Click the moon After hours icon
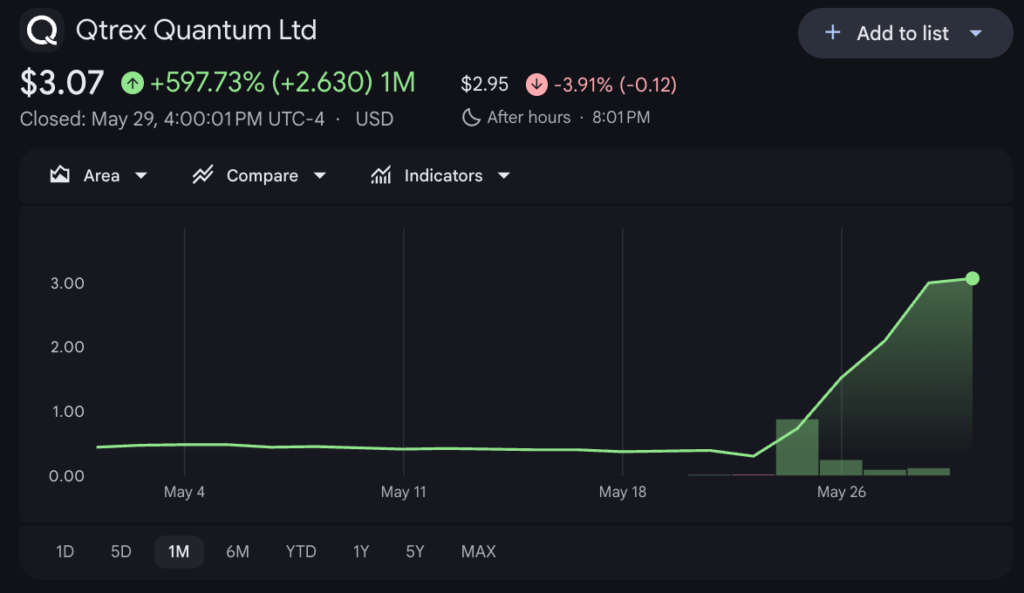 tap(471, 118)
